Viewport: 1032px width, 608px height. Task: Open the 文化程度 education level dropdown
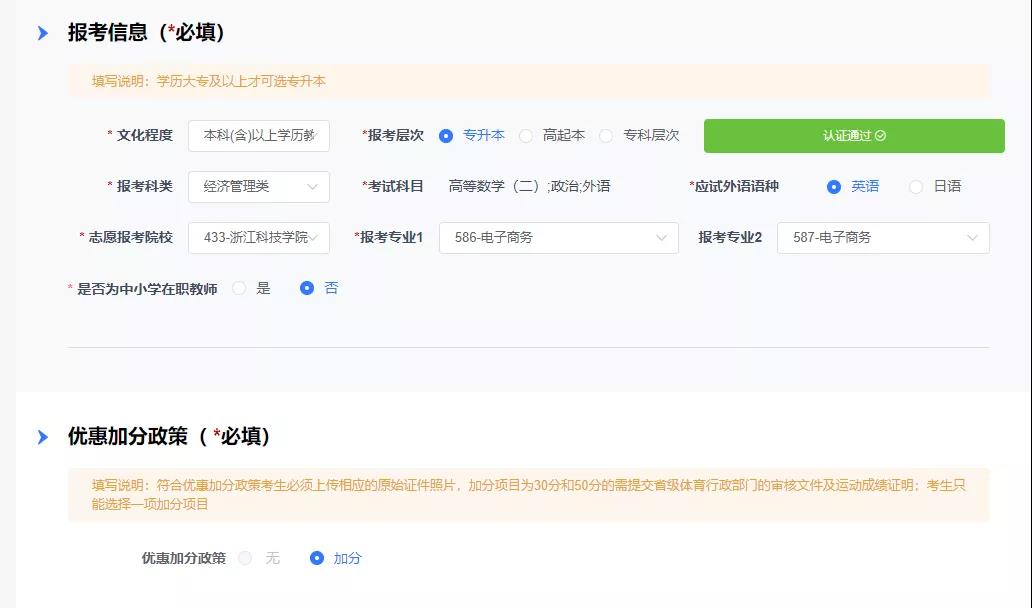(258, 135)
